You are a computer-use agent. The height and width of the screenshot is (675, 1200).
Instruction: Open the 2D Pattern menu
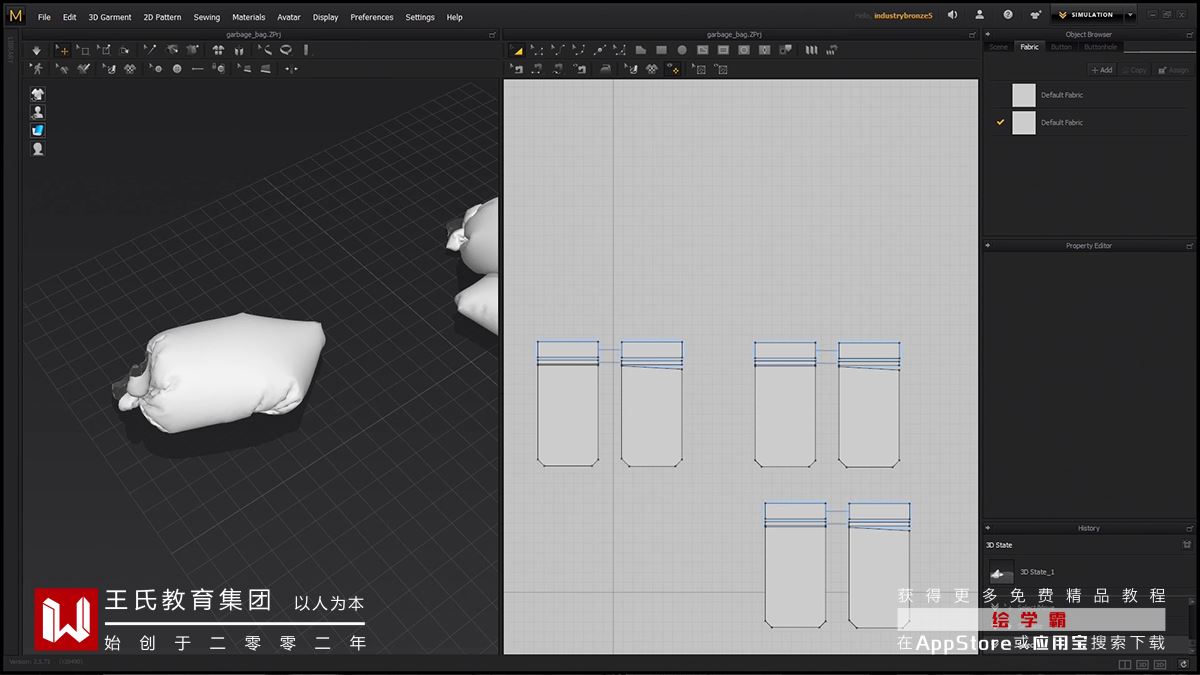162,17
